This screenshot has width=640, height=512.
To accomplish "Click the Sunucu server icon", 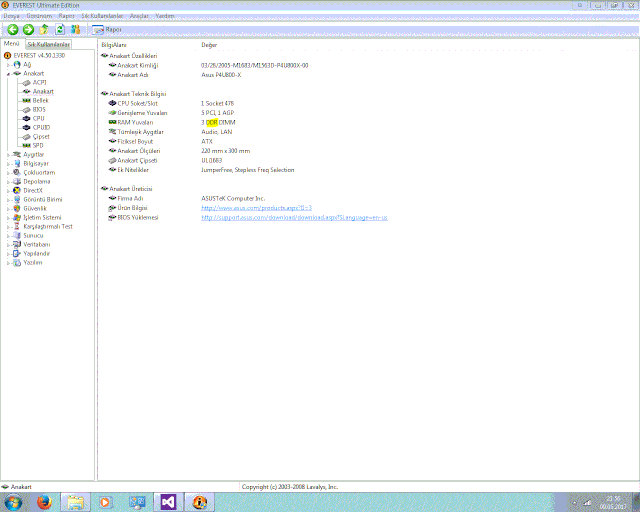I will [17, 235].
